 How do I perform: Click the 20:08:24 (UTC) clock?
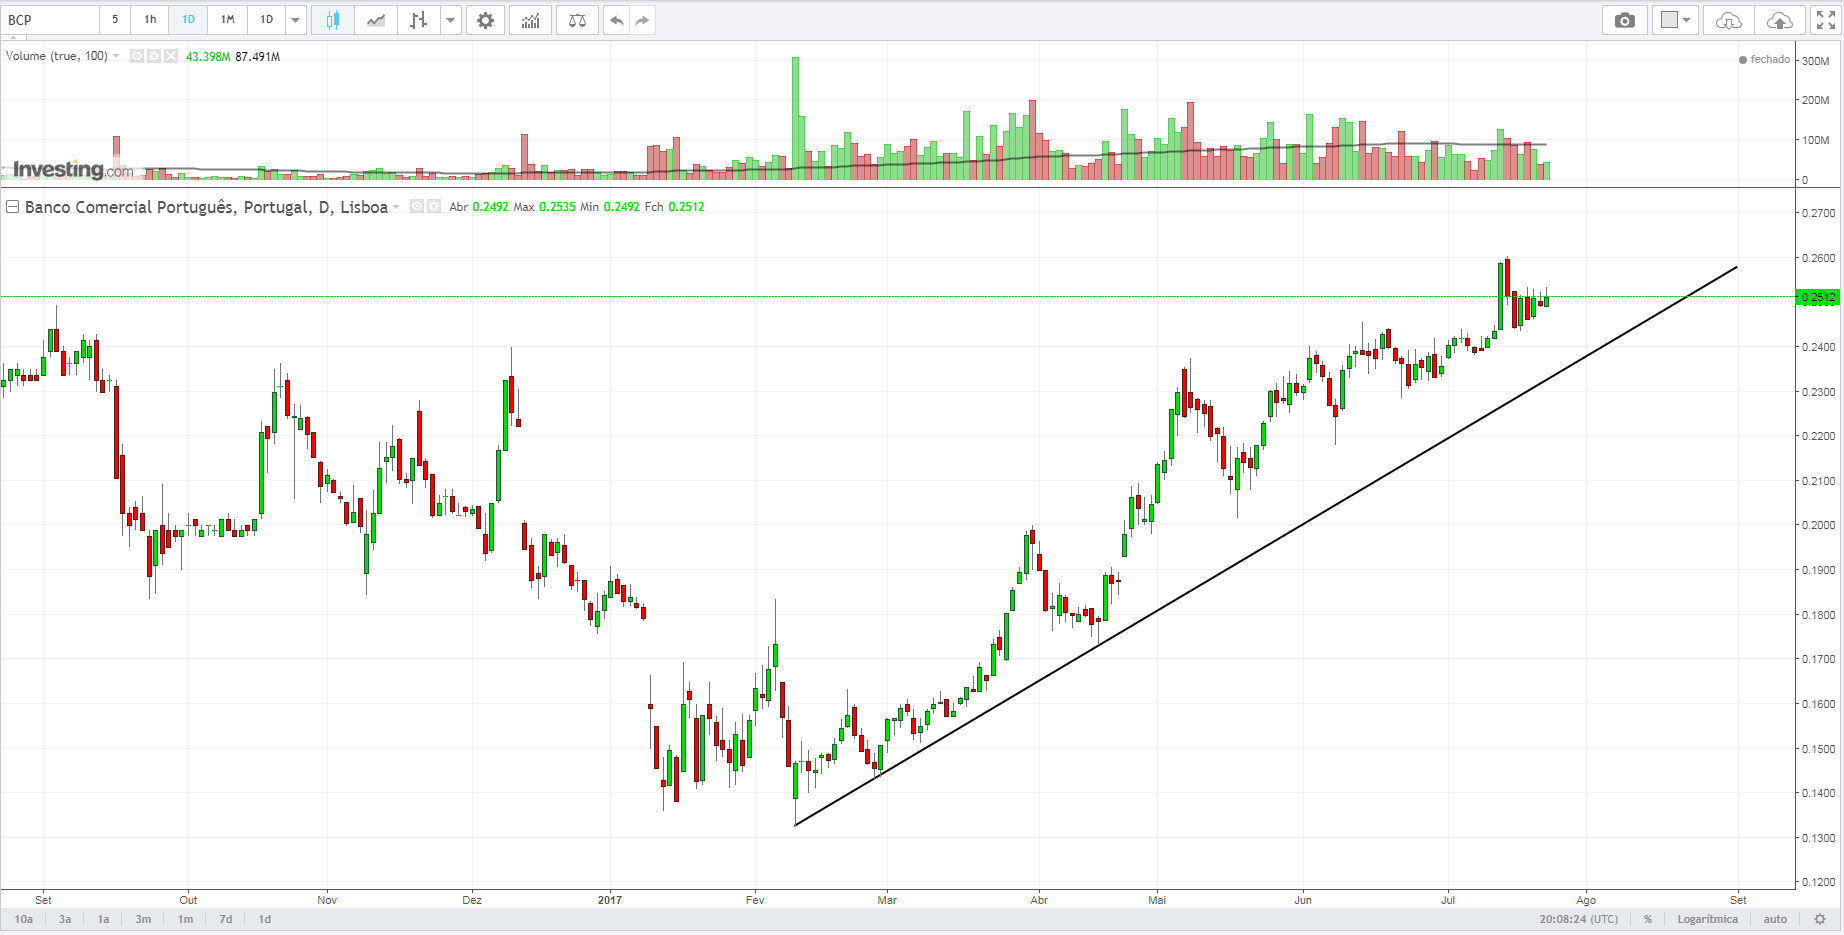click(x=1578, y=919)
